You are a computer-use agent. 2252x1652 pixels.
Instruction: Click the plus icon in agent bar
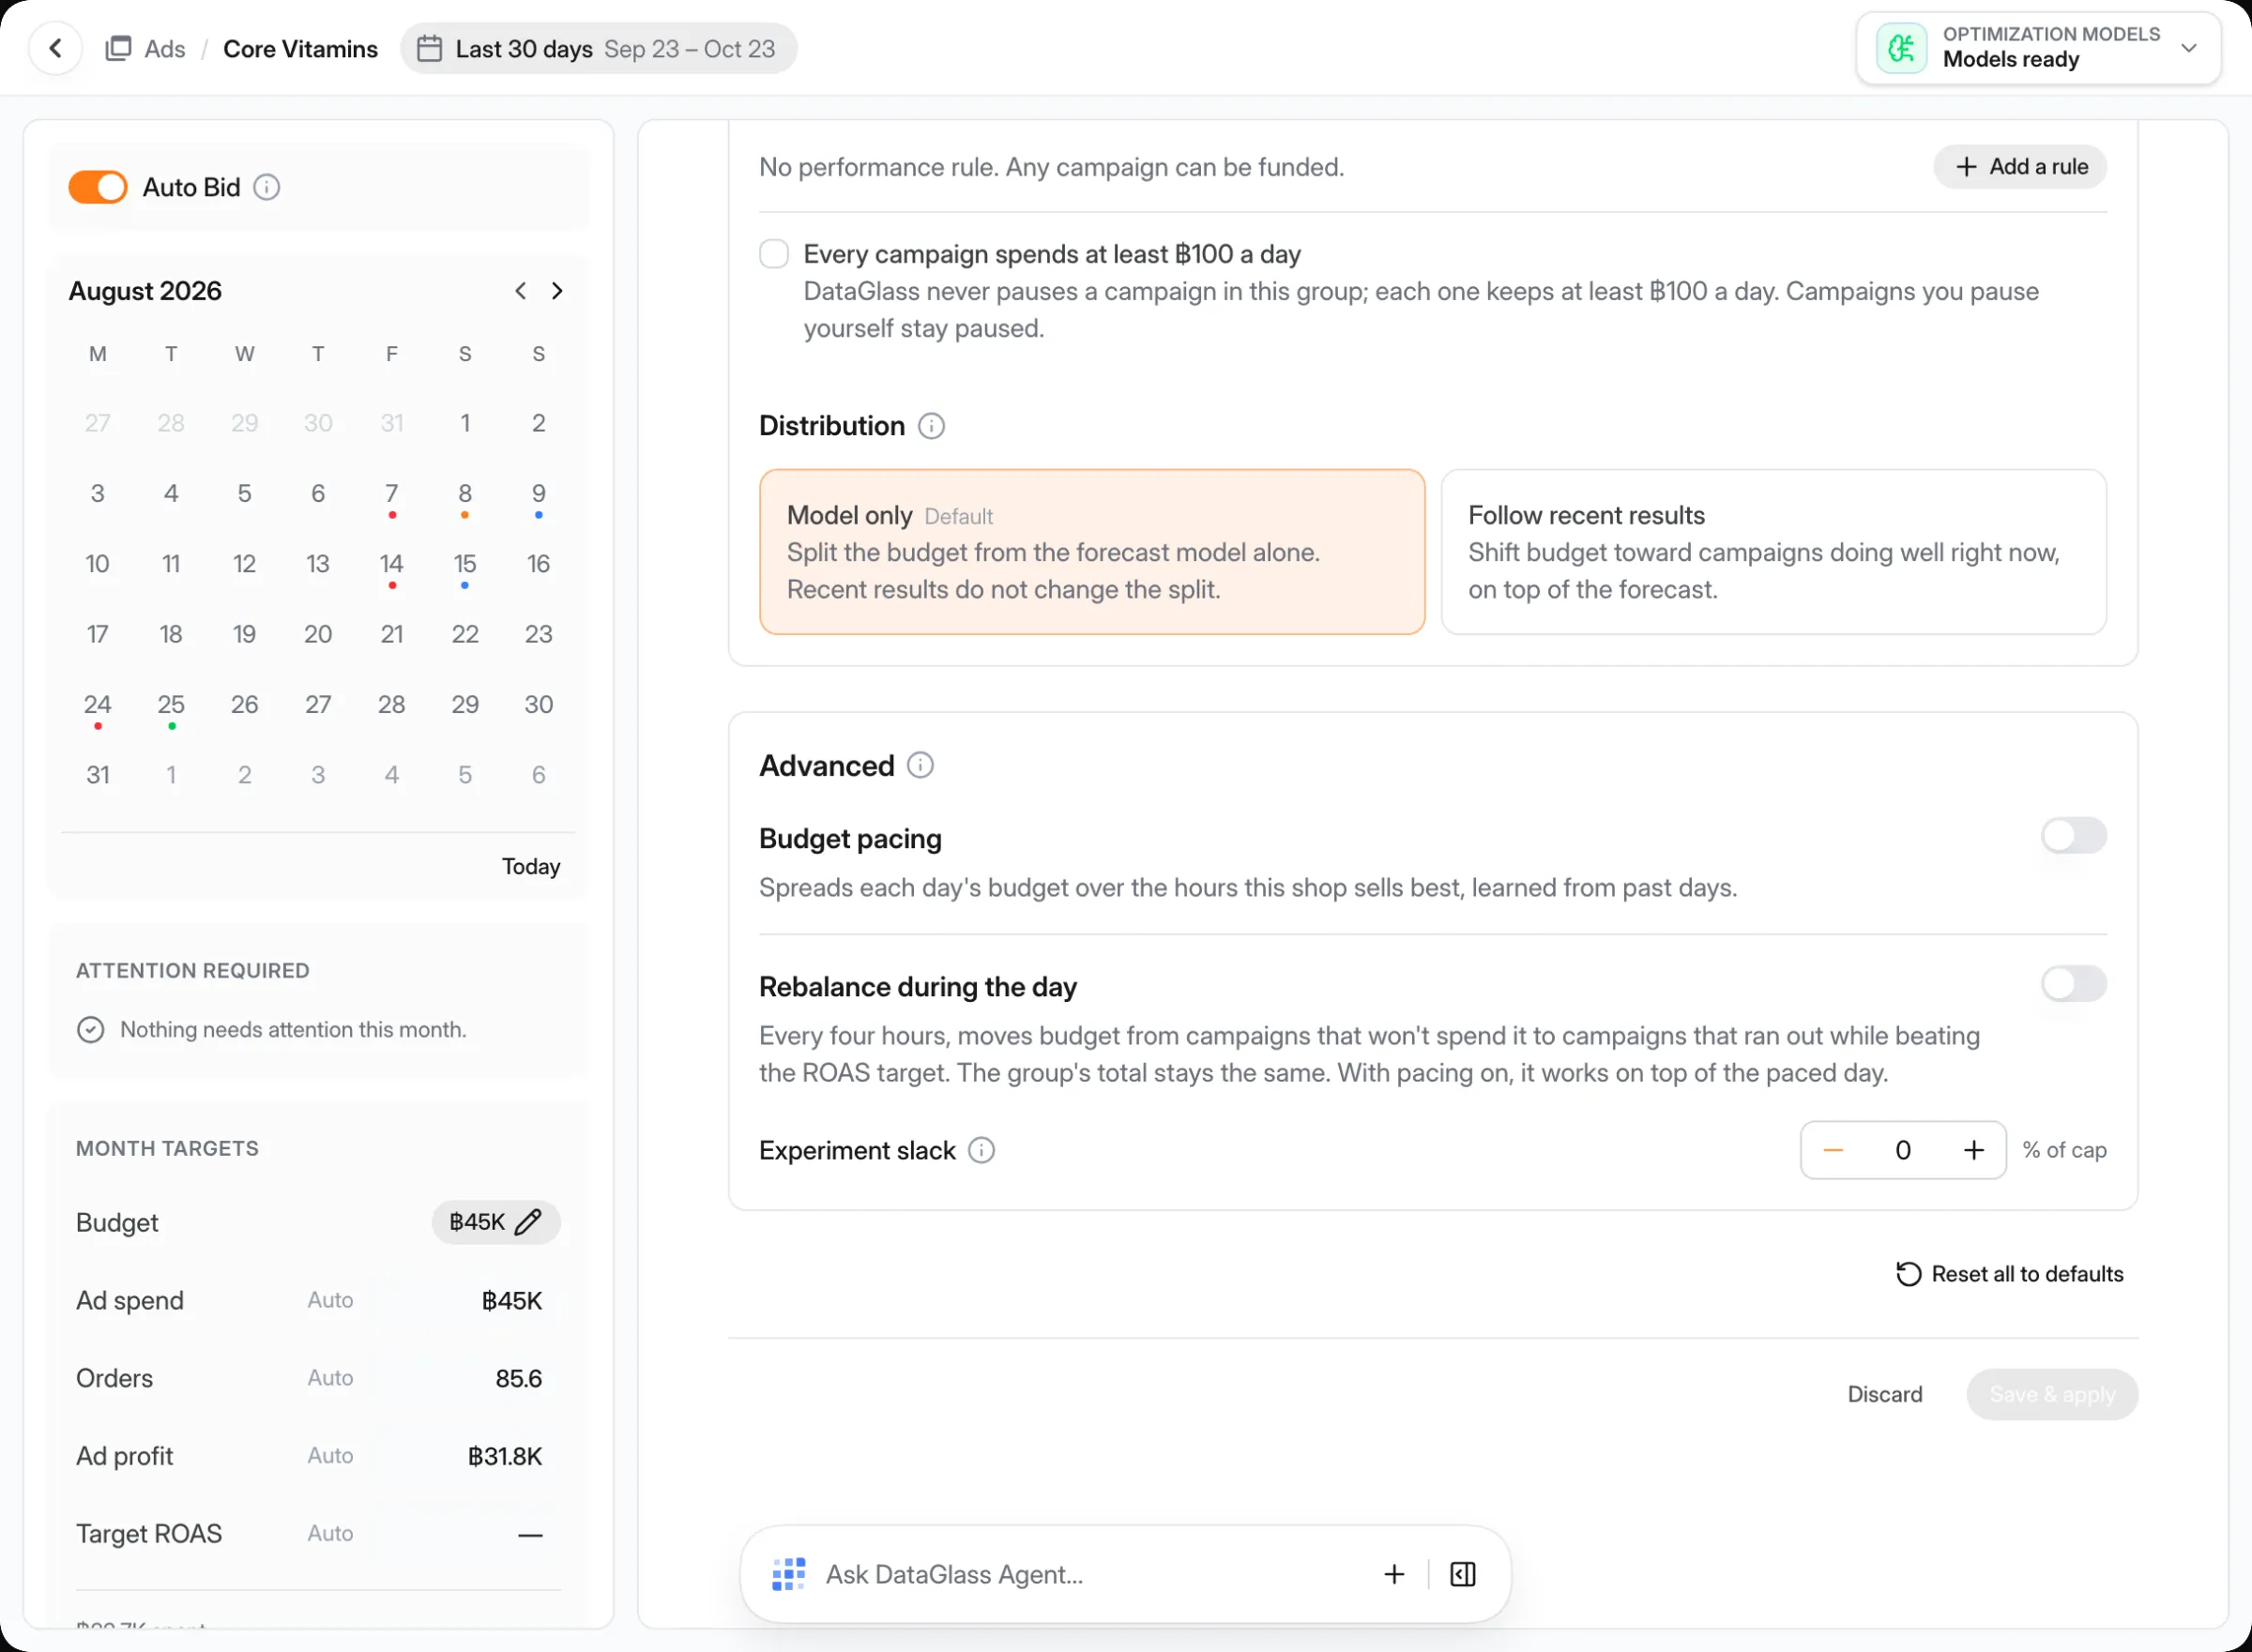point(1393,1575)
